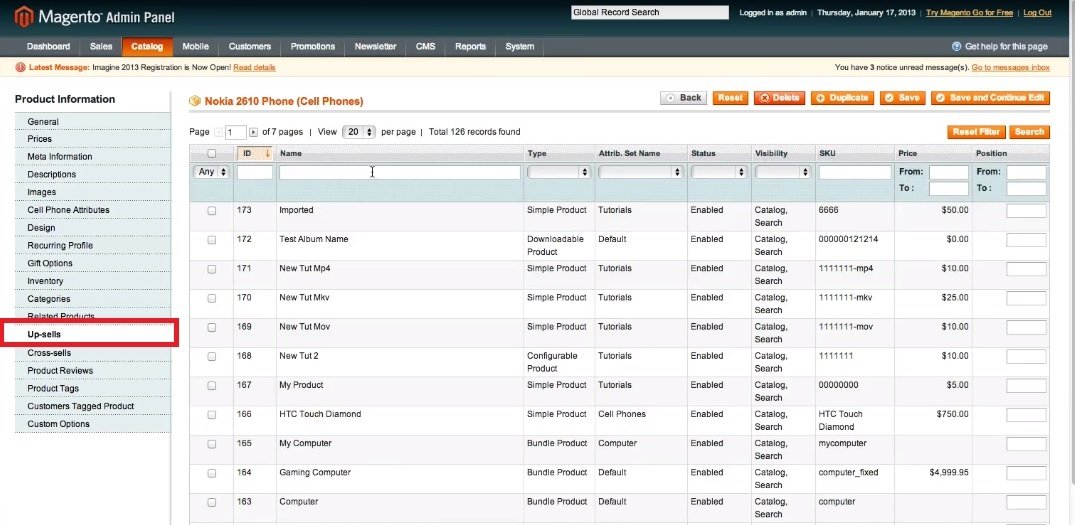Click the Back button
The height and width of the screenshot is (525, 1075).
pos(684,98)
